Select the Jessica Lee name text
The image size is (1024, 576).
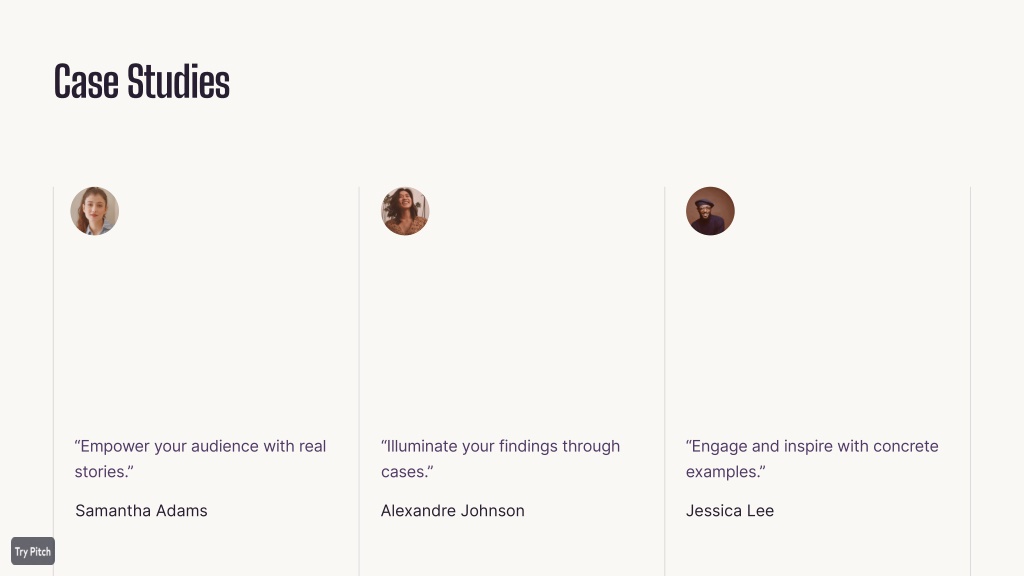point(729,511)
